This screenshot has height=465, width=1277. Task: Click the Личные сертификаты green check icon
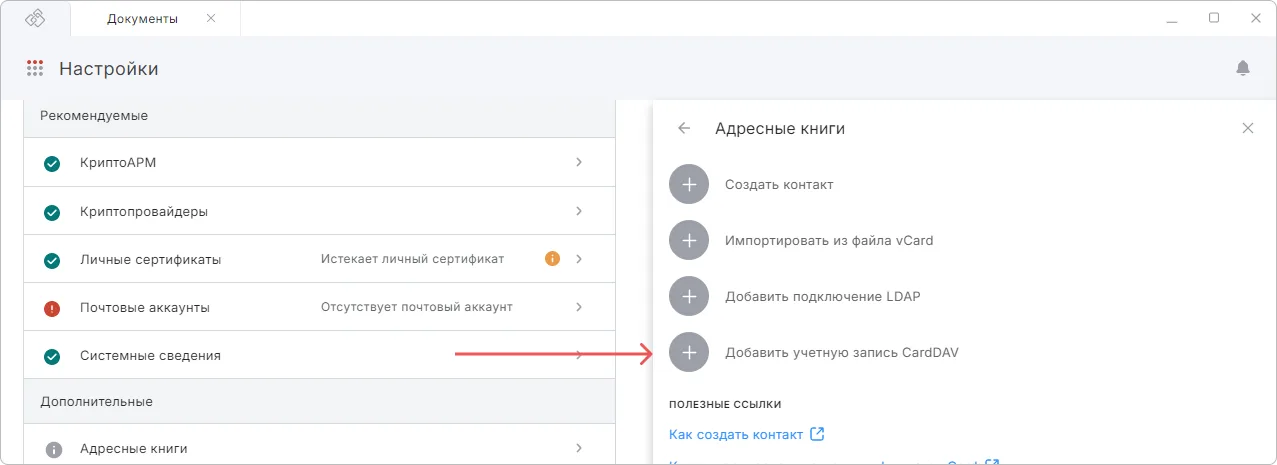(x=53, y=260)
